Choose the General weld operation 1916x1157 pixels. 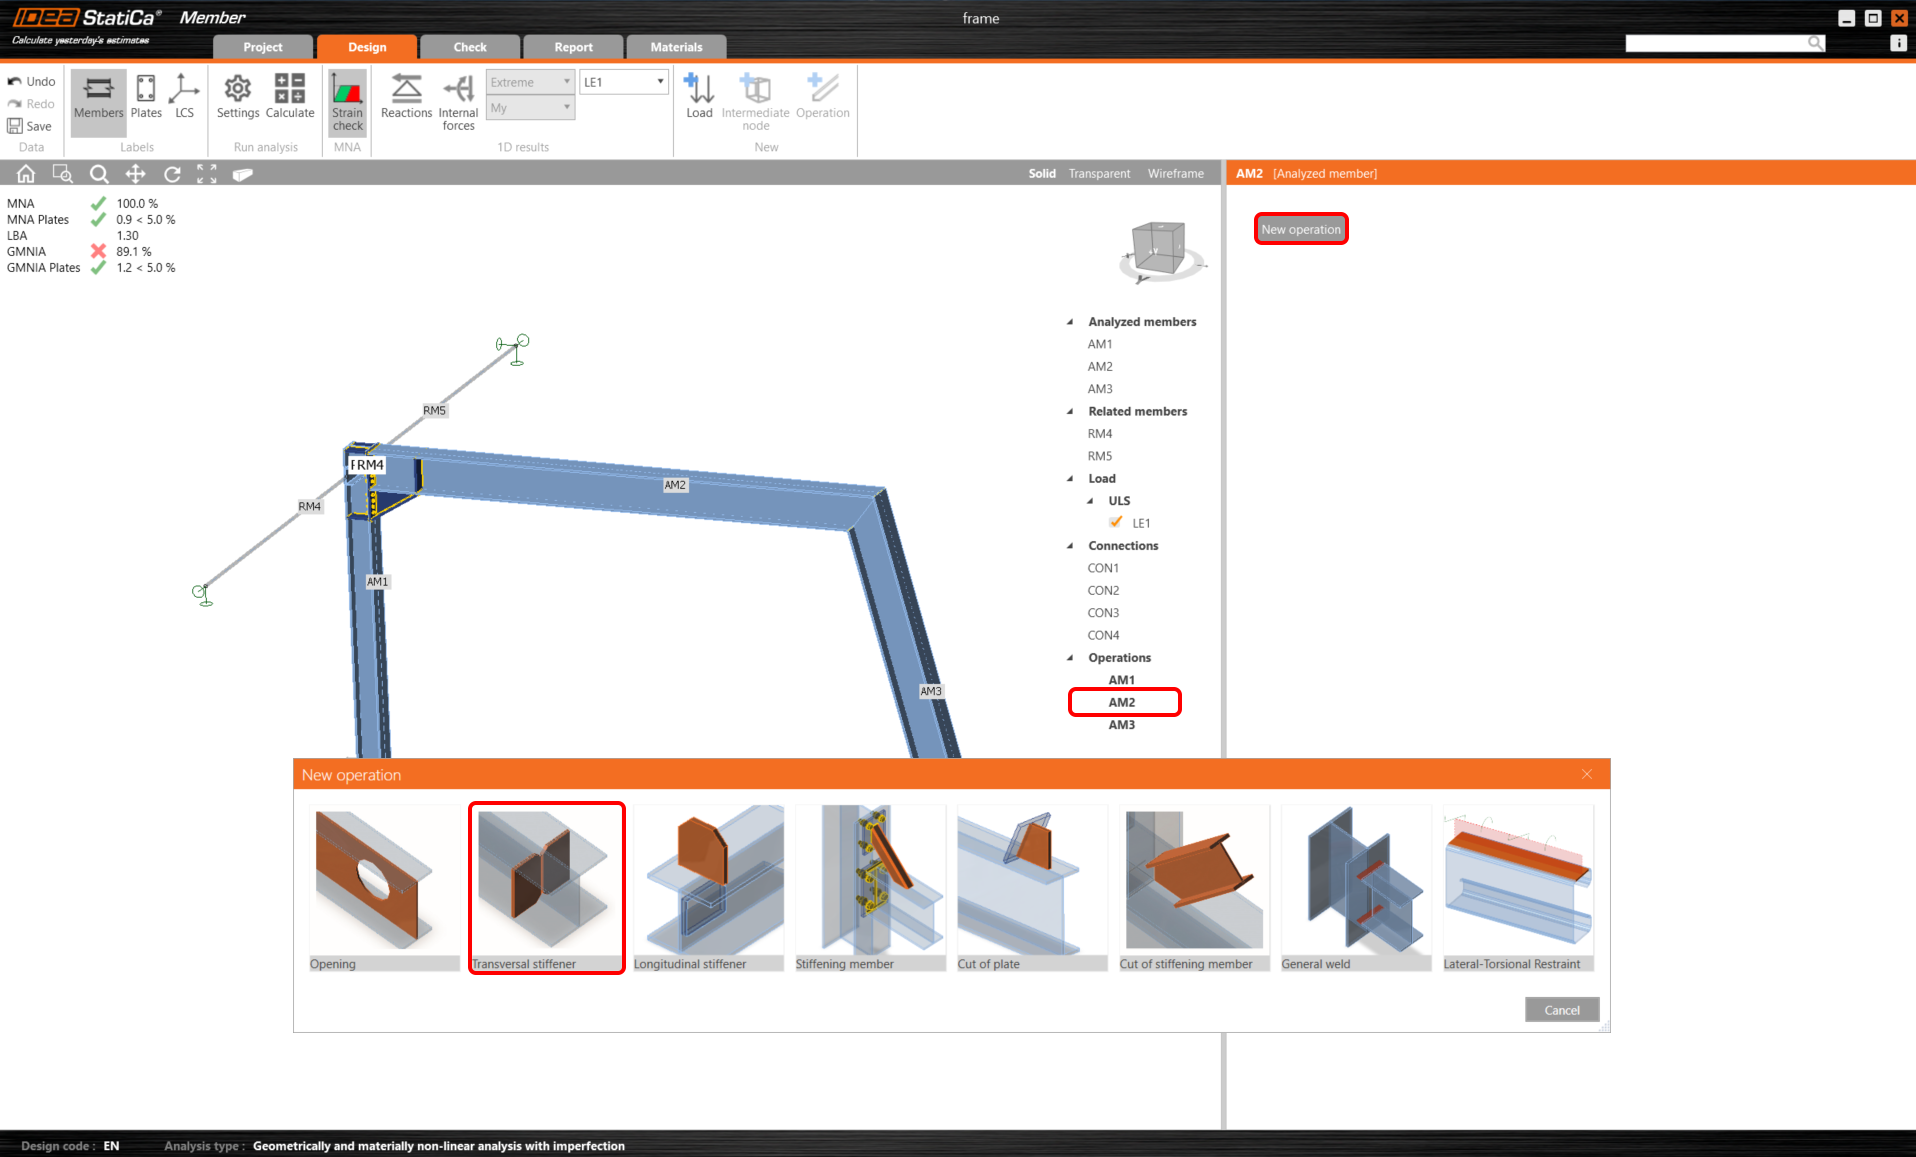1357,888
